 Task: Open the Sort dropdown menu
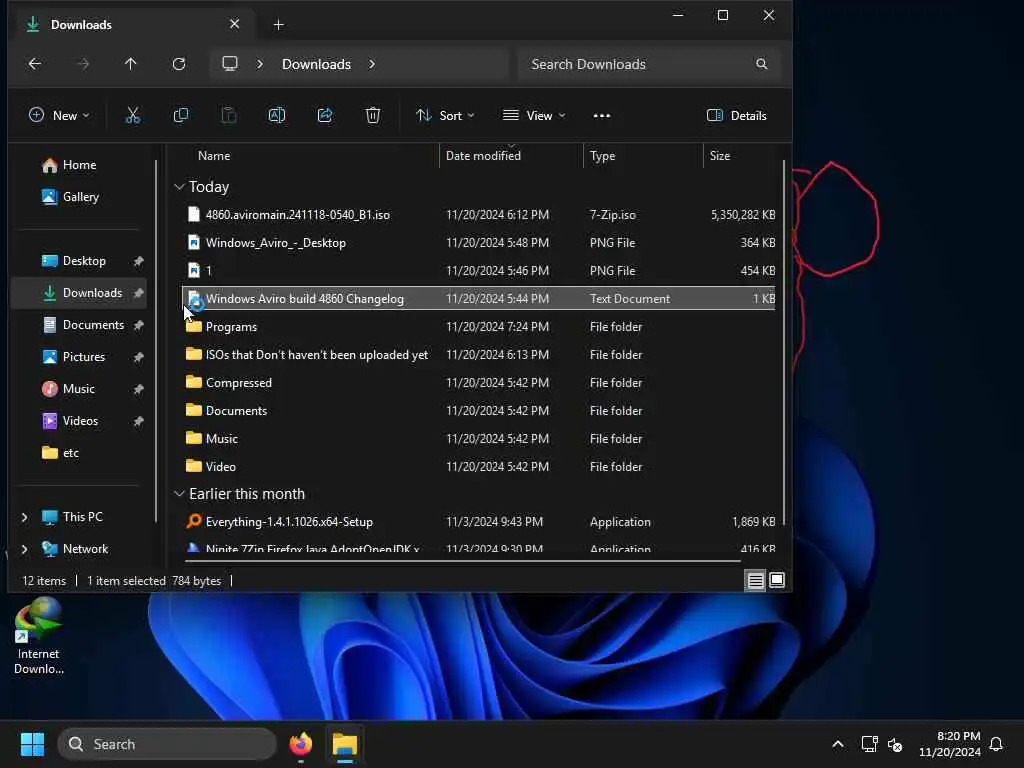[445, 116]
